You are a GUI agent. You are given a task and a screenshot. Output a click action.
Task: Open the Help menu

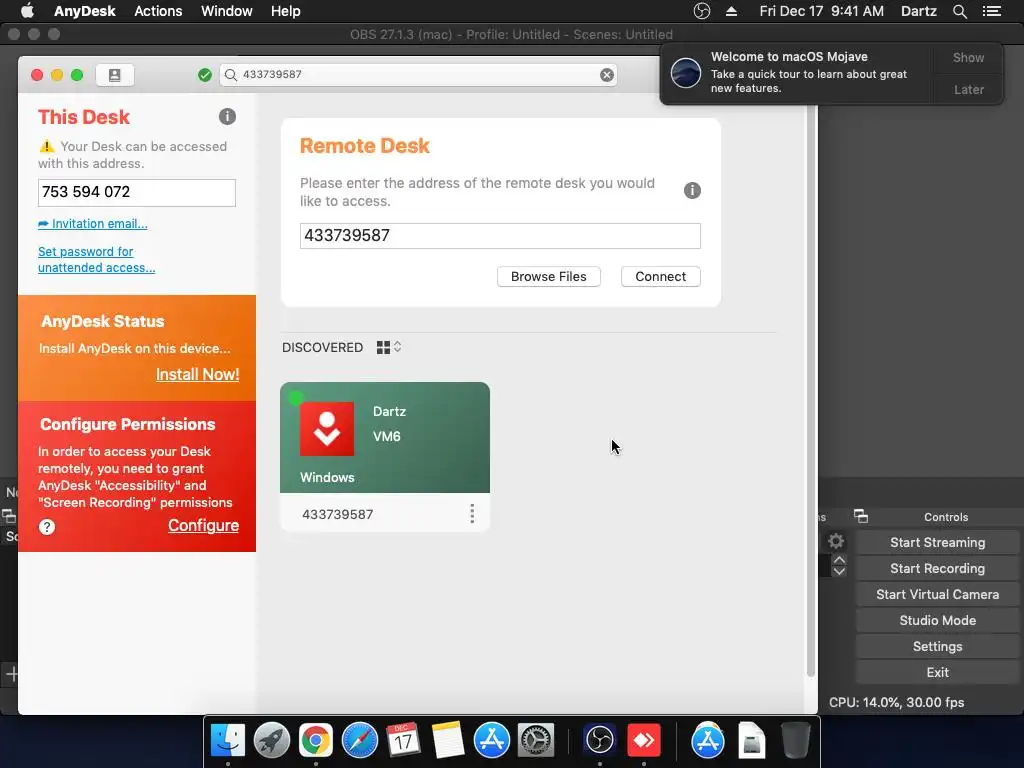click(x=285, y=11)
